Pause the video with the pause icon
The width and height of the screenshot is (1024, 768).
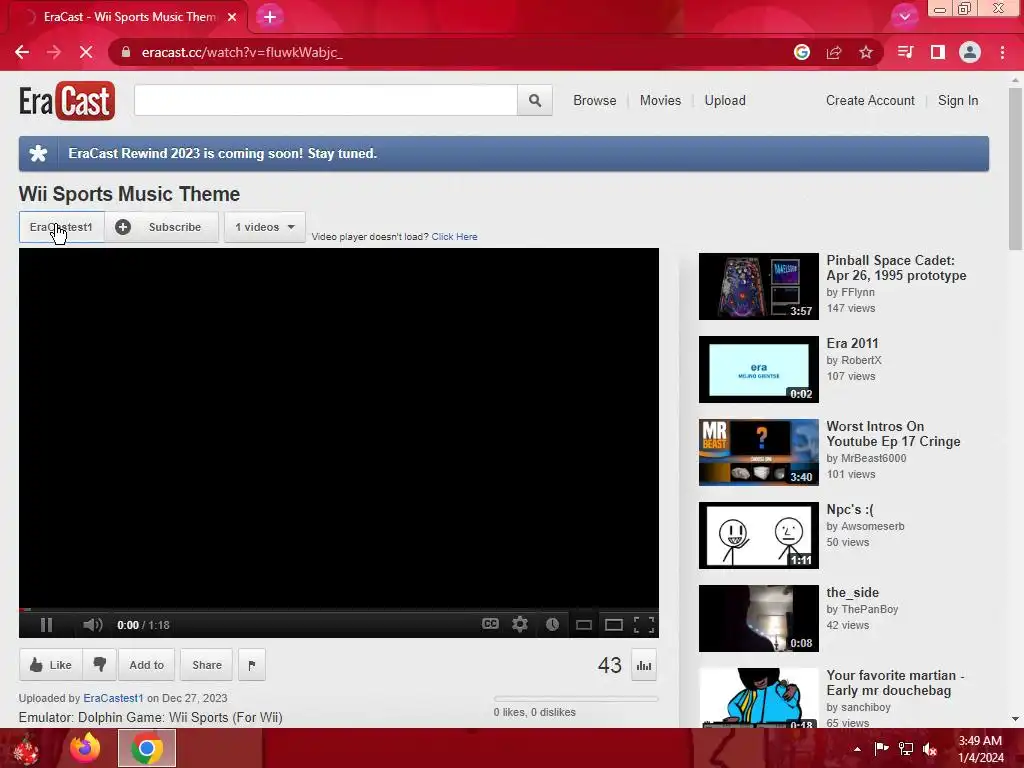tap(46, 625)
